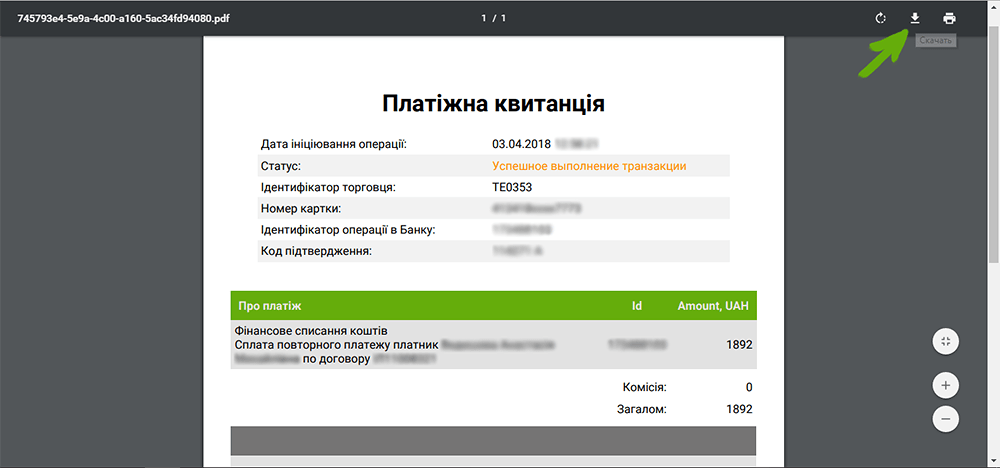
Task: Click the "Платіжна квитанція" heading
Action: (x=493, y=104)
